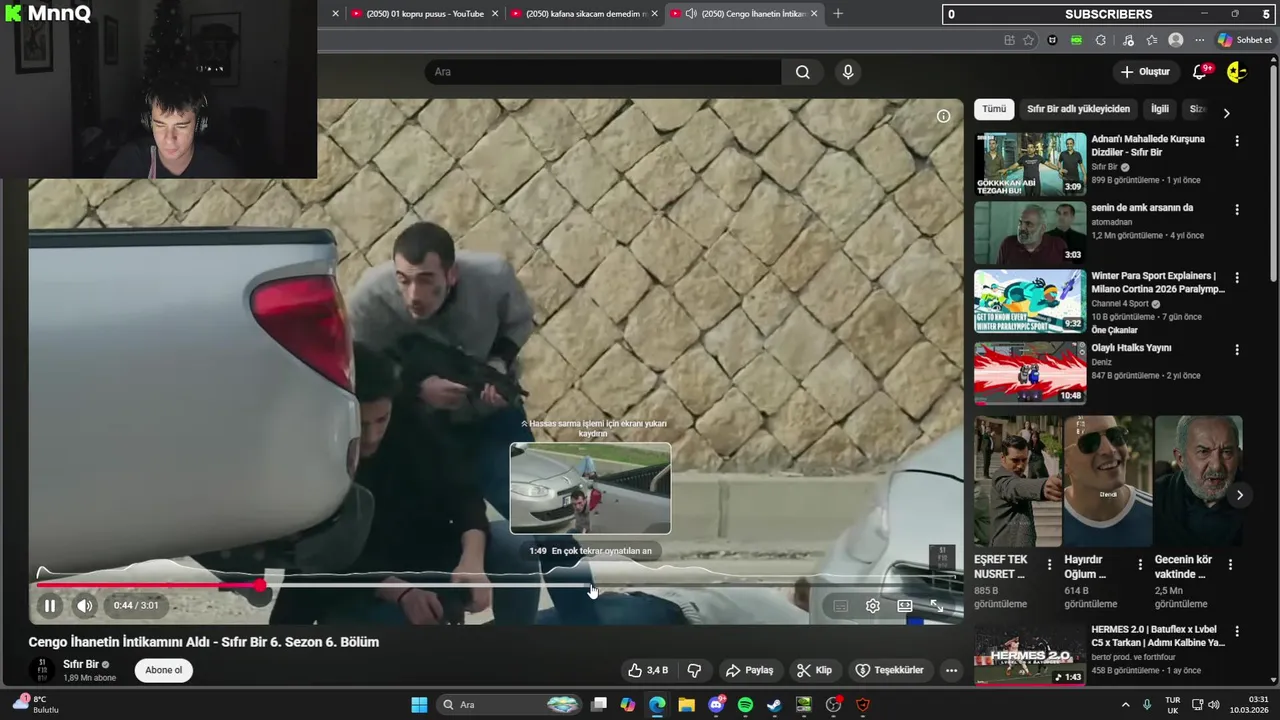Open Adnan'ı Mahallede Kurşuna Dizdiler video thumbnail
This screenshot has height=720, width=1280.
pyautogui.click(x=1030, y=164)
